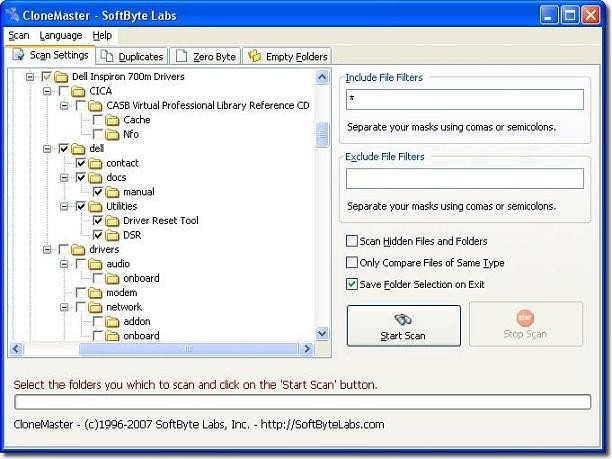
Task: Click the Dell Inspiron 700m Drivers folder icon
Action: (61, 76)
